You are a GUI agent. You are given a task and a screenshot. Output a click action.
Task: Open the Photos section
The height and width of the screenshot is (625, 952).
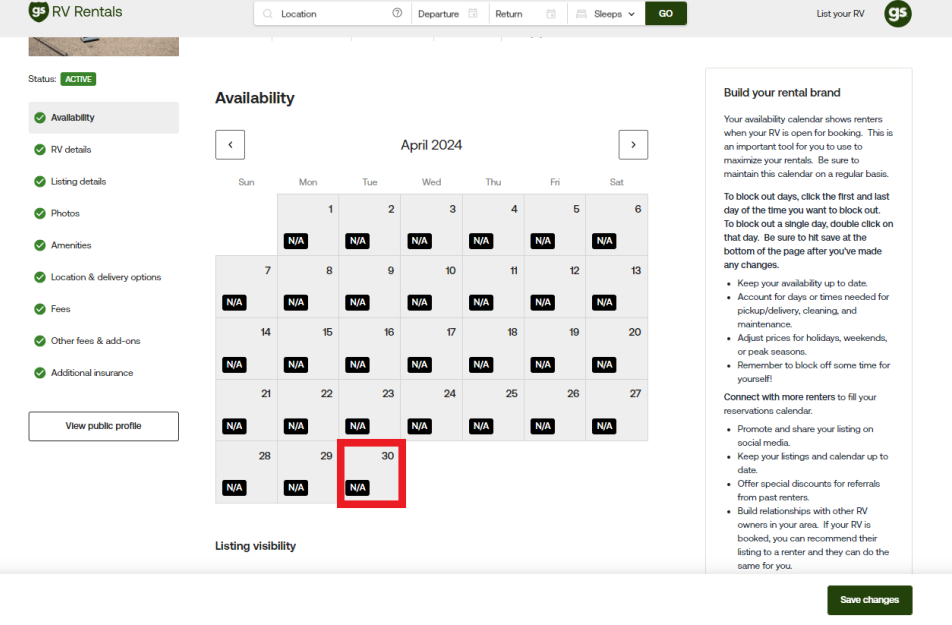tap(65, 213)
